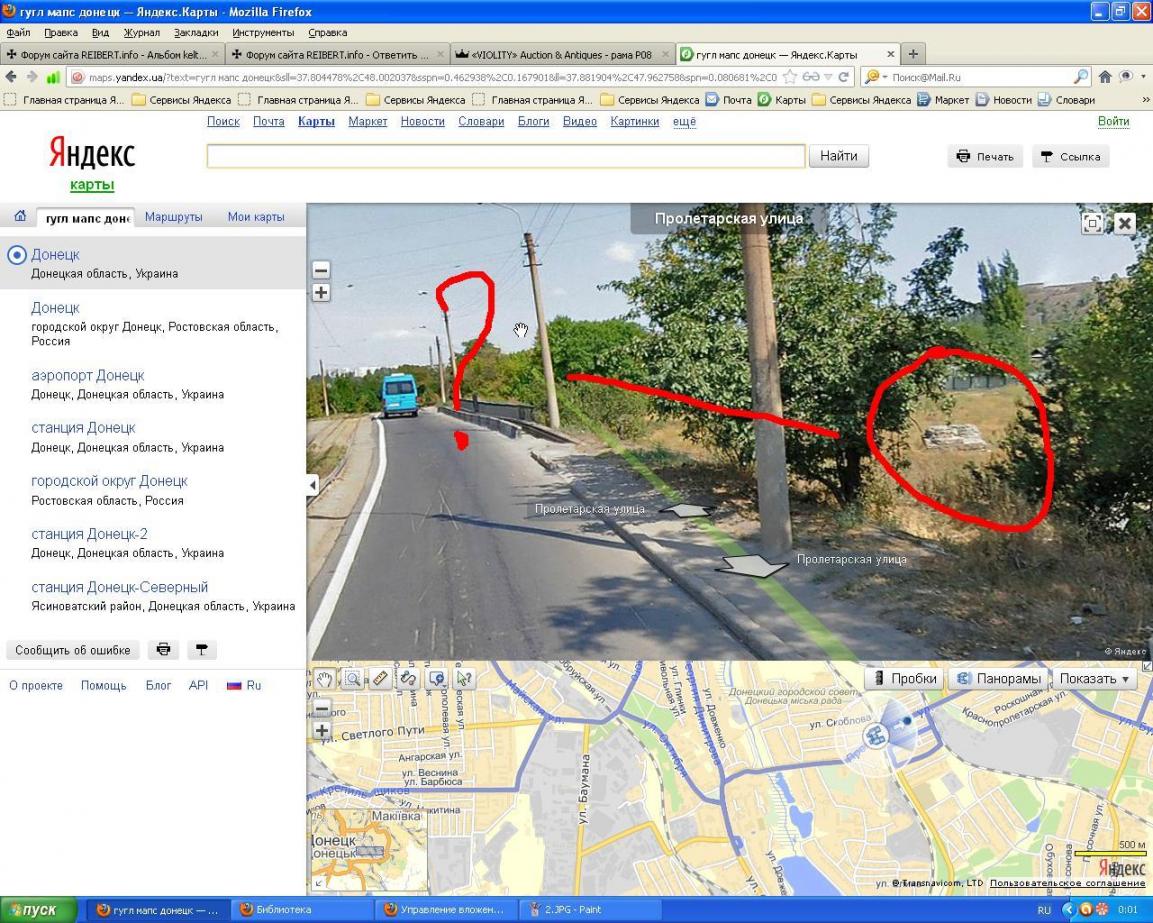Click the route drawing tool in map toolbar
This screenshot has width=1153, height=923.
408,678
